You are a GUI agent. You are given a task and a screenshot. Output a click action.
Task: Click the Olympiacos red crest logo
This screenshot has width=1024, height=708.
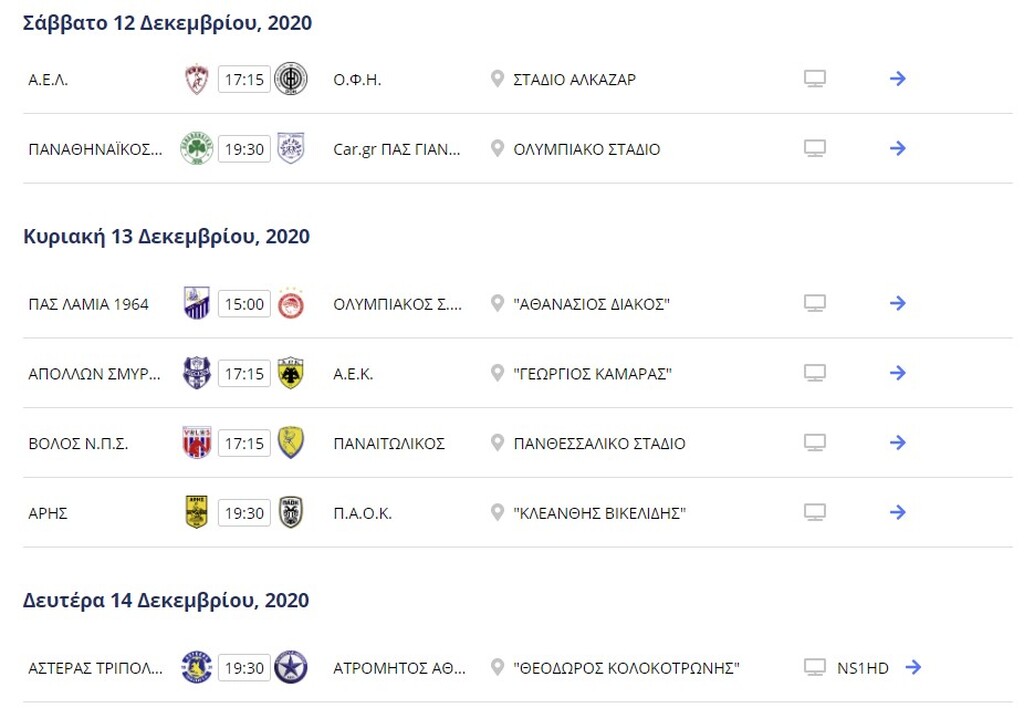pyautogui.click(x=291, y=304)
